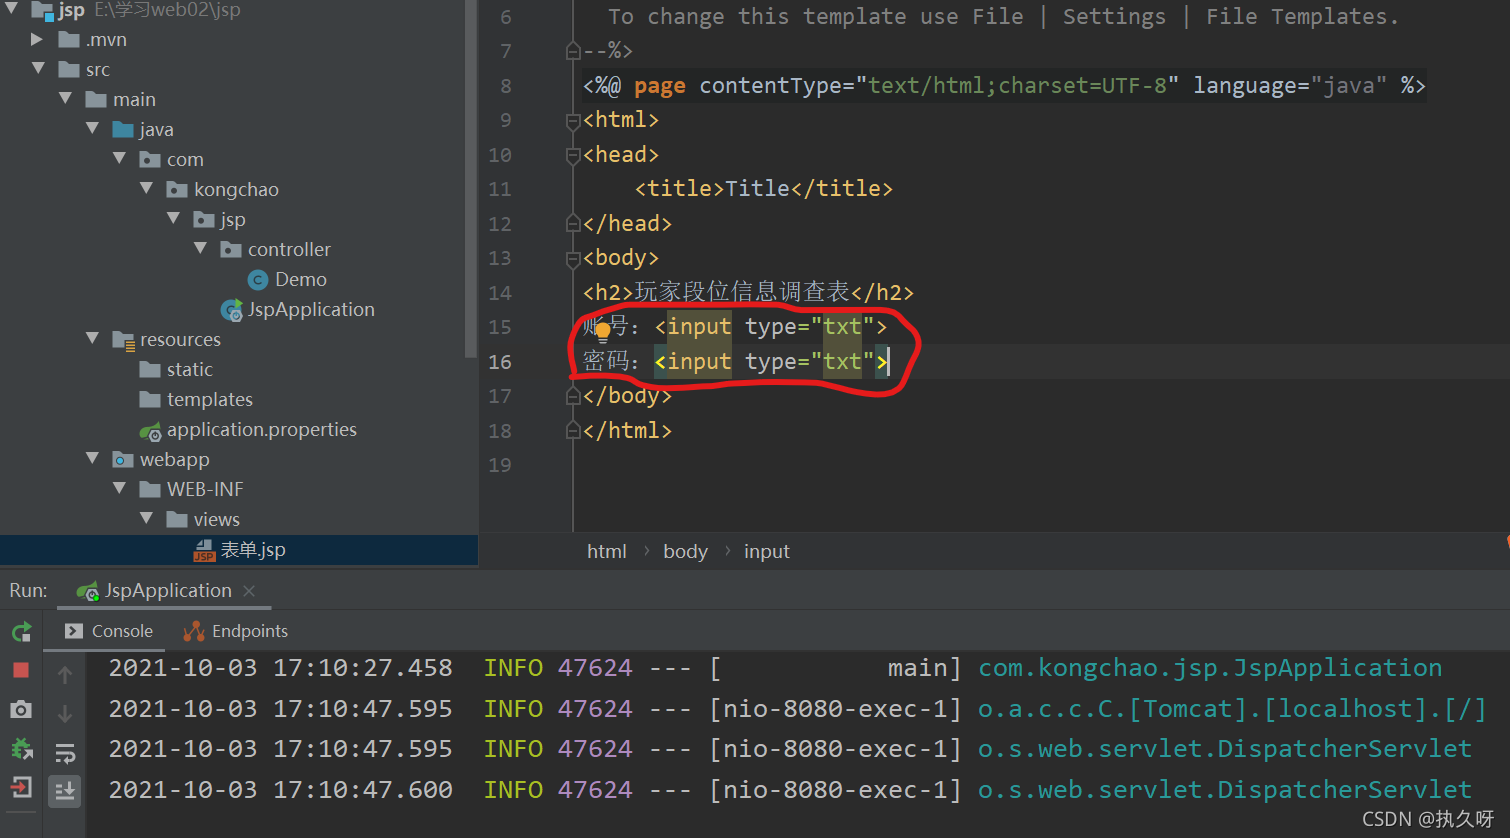Click the Console tab terminal icon
Image resolution: width=1510 pixels, height=838 pixels.
[x=74, y=631]
